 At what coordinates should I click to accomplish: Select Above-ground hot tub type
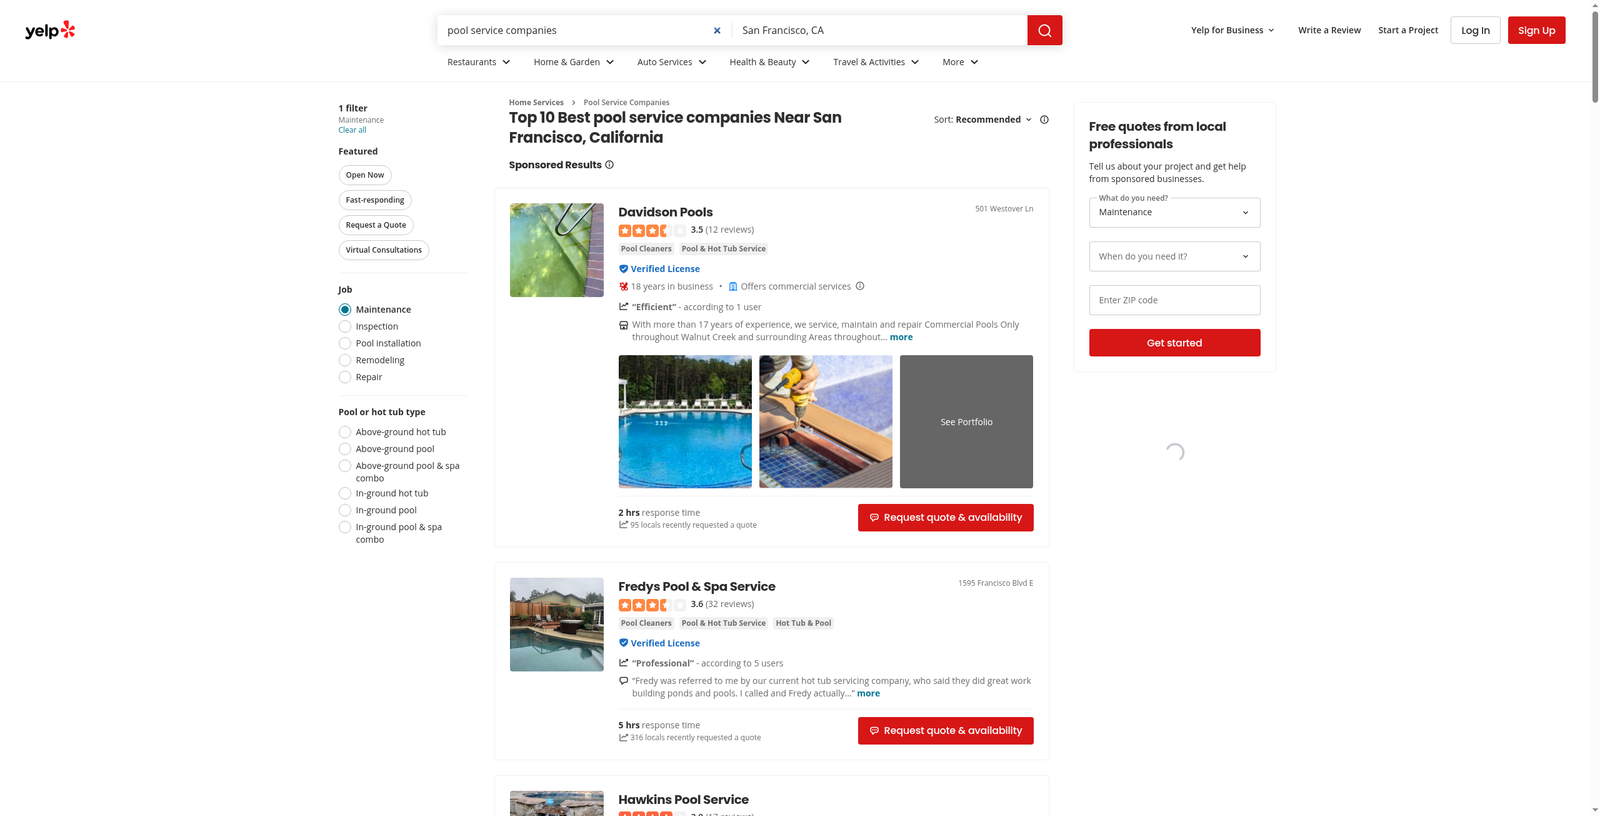tap(345, 432)
